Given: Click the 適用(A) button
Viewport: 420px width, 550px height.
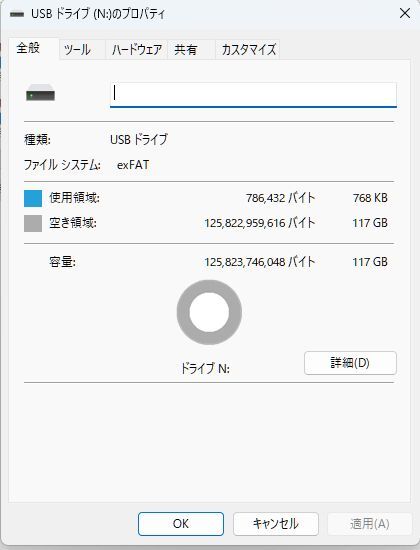Looking at the screenshot, I should pyautogui.click(x=369, y=524).
